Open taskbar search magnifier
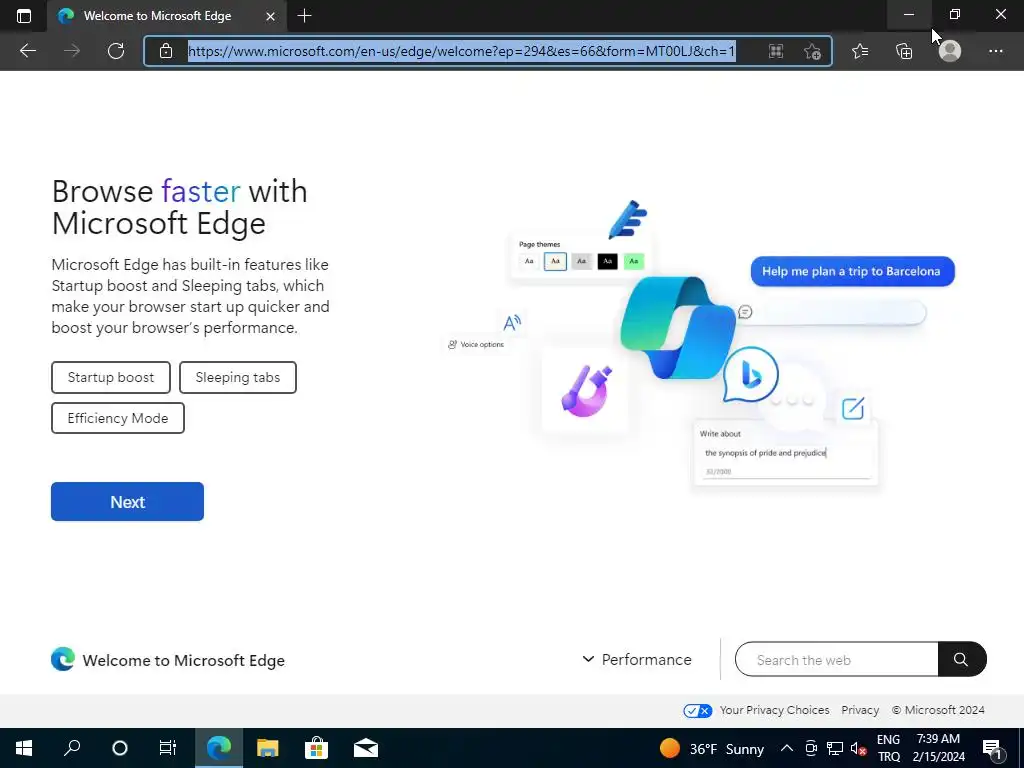Image resolution: width=1024 pixels, height=768 pixels. pyautogui.click(x=72, y=748)
